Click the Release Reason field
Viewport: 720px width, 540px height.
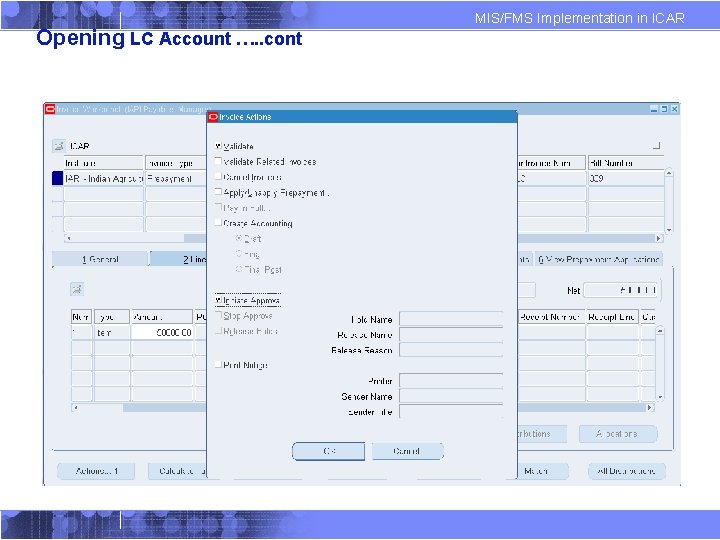451,350
